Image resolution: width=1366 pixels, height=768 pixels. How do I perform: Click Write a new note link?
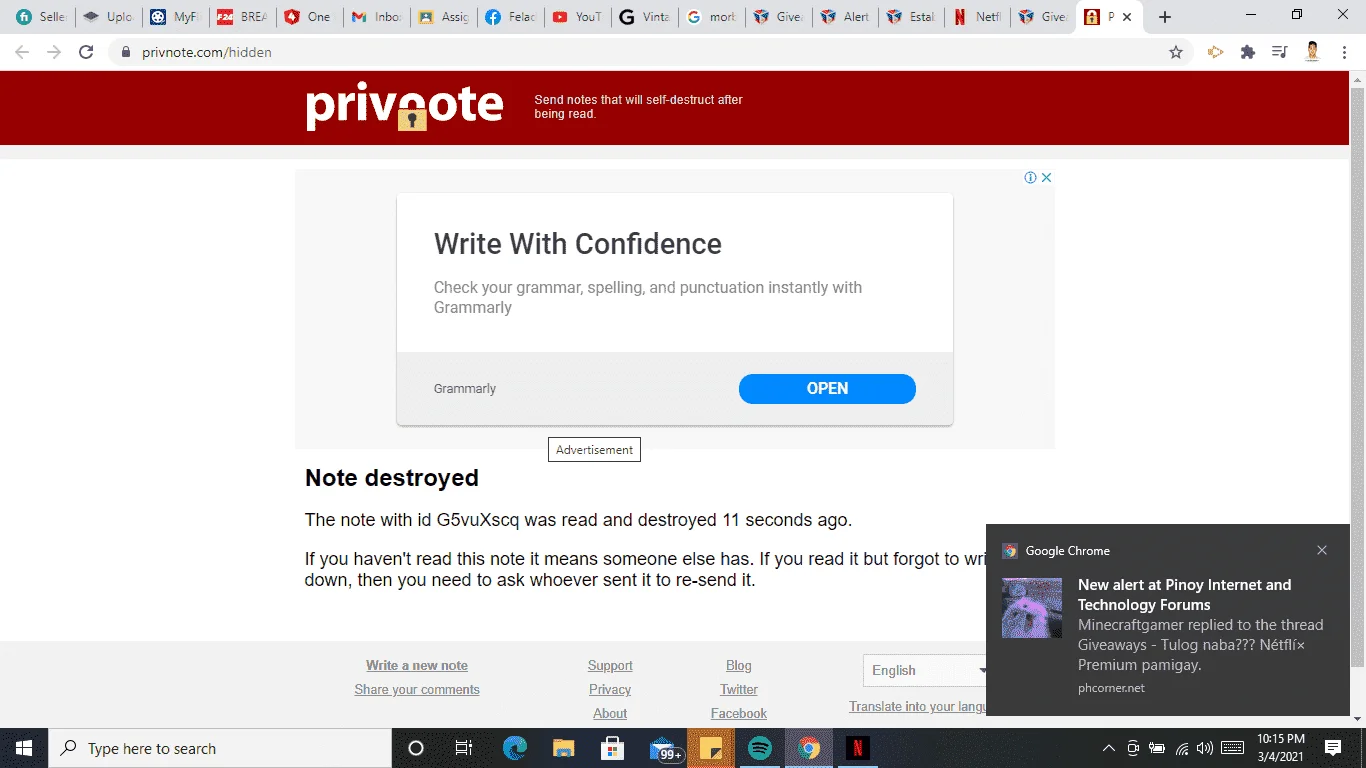417,666
